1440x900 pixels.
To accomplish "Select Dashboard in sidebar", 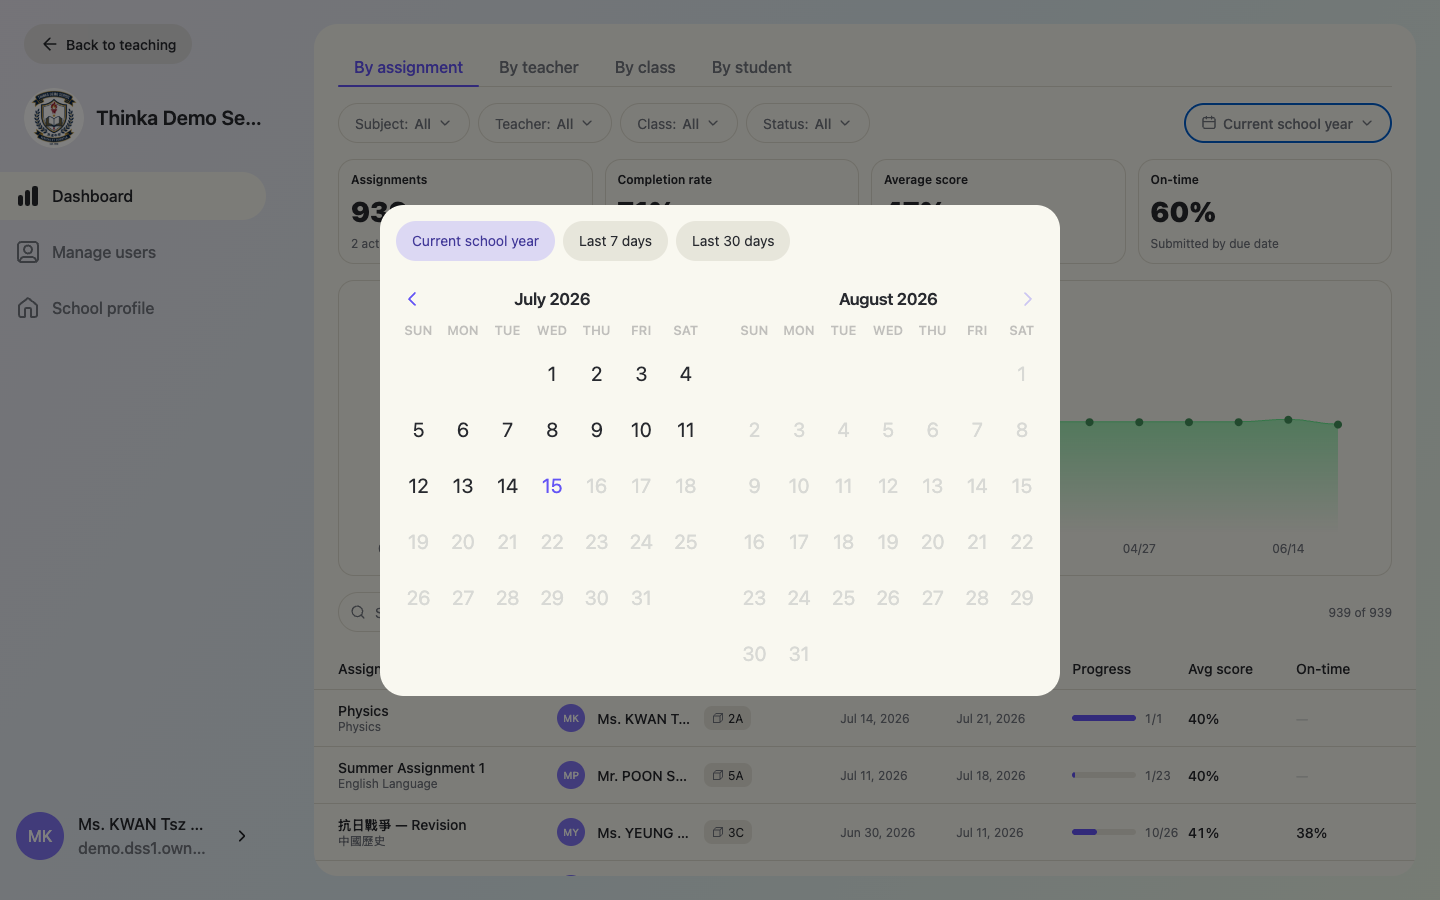I will click(x=133, y=196).
